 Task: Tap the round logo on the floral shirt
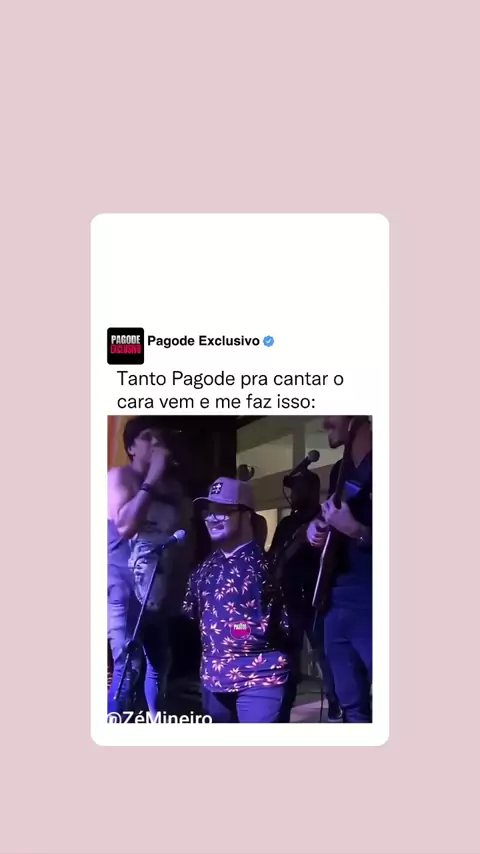240,629
